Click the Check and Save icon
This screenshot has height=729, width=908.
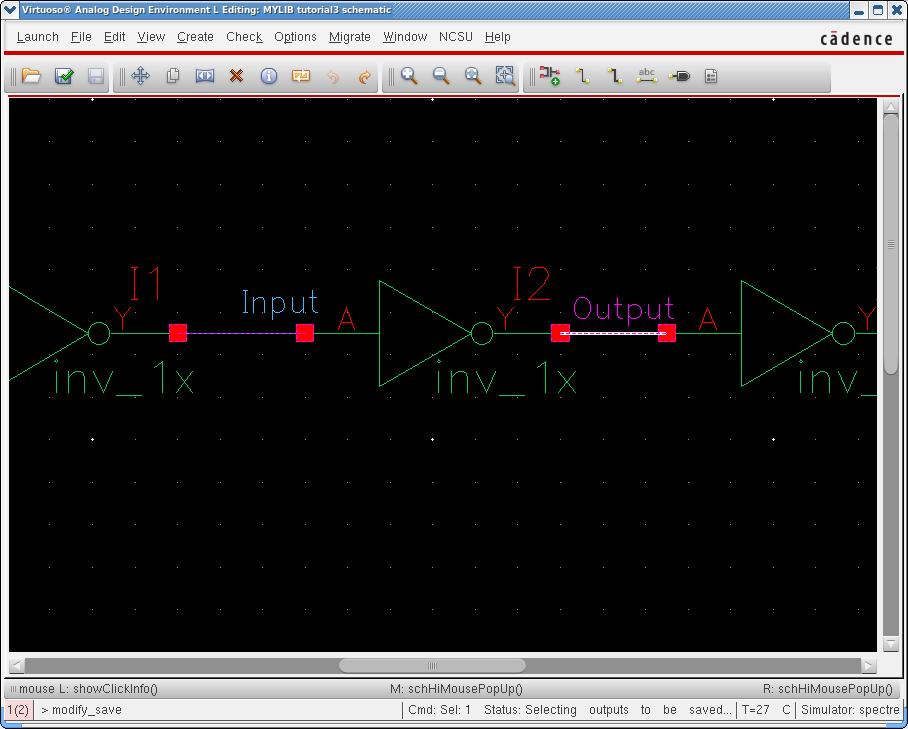64,76
